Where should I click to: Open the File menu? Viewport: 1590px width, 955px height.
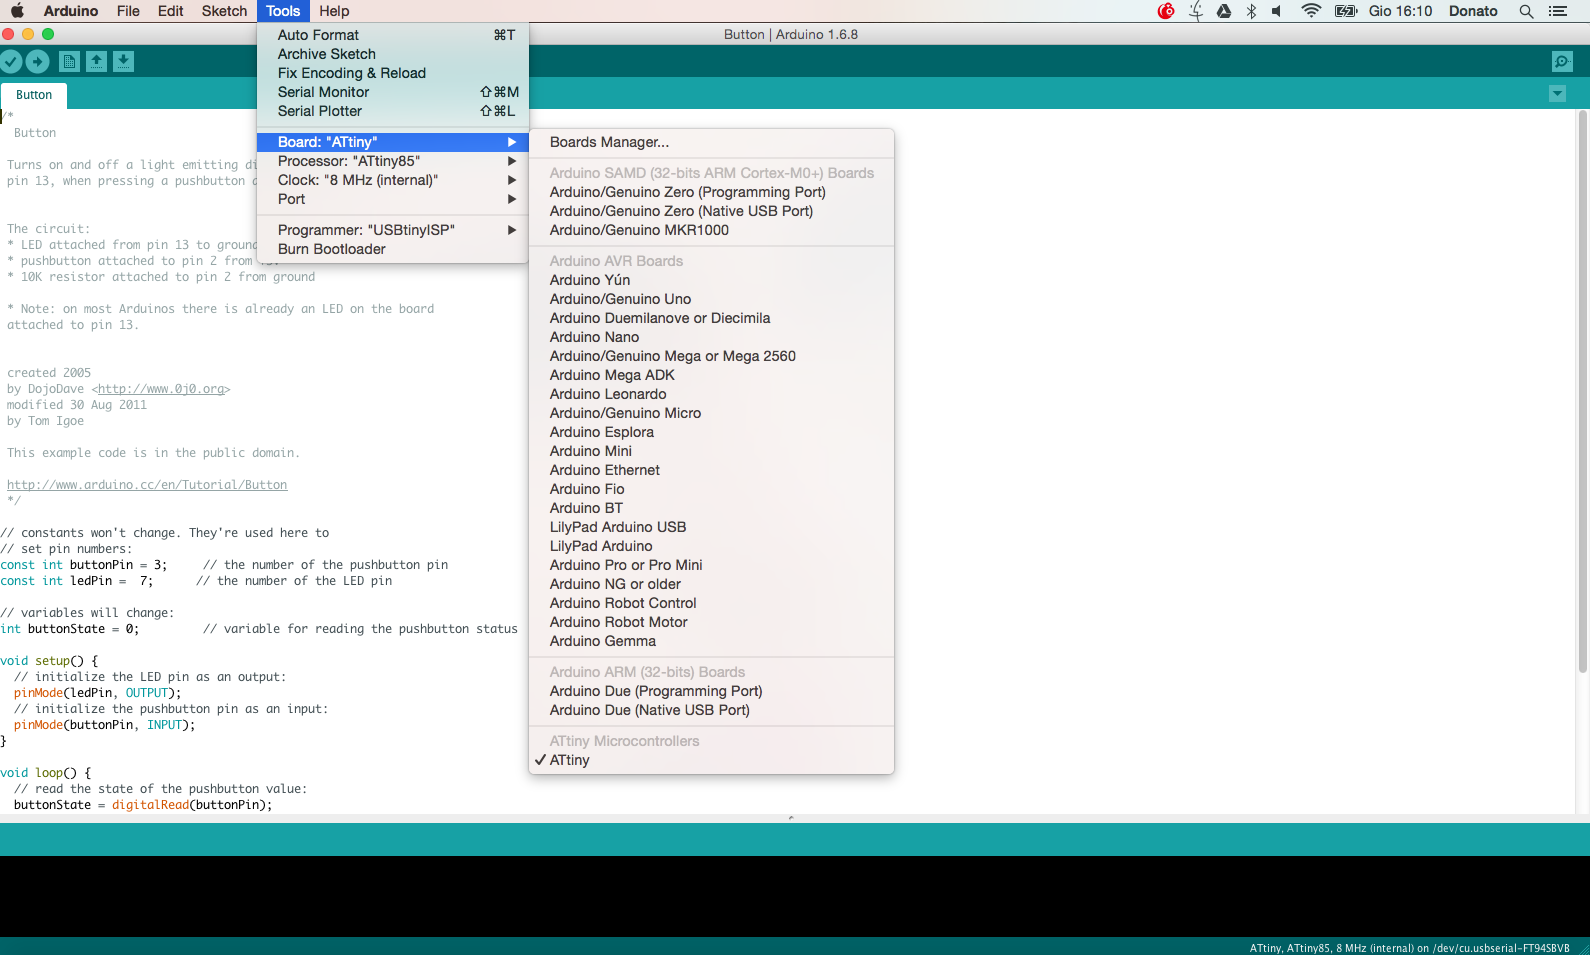click(x=128, y=11)
